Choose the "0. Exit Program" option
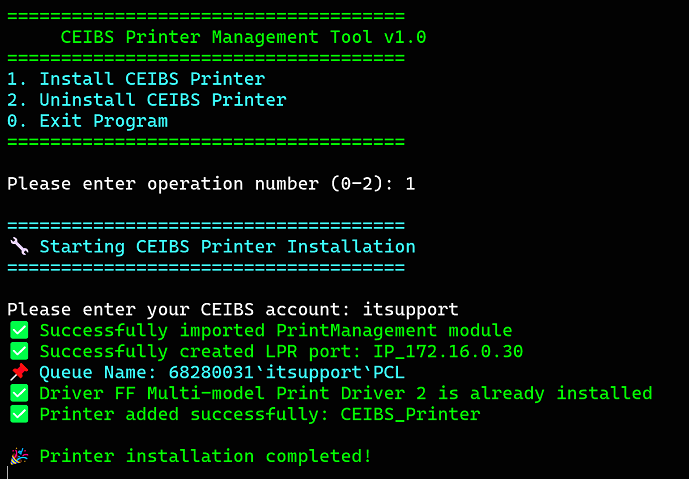This screenshot has width=689, height=479. (87, 121)
